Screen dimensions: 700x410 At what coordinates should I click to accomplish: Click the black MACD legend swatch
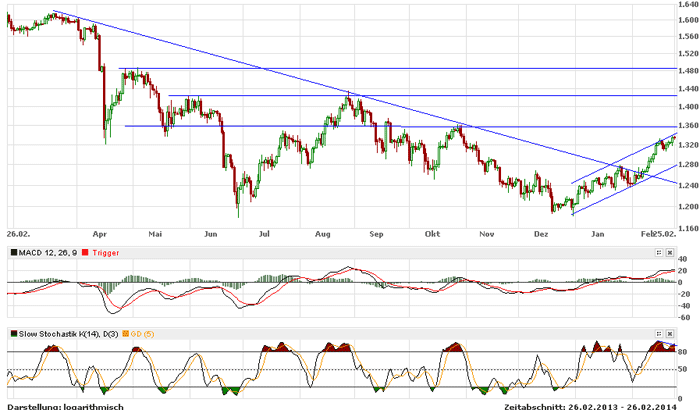(12, 254)
